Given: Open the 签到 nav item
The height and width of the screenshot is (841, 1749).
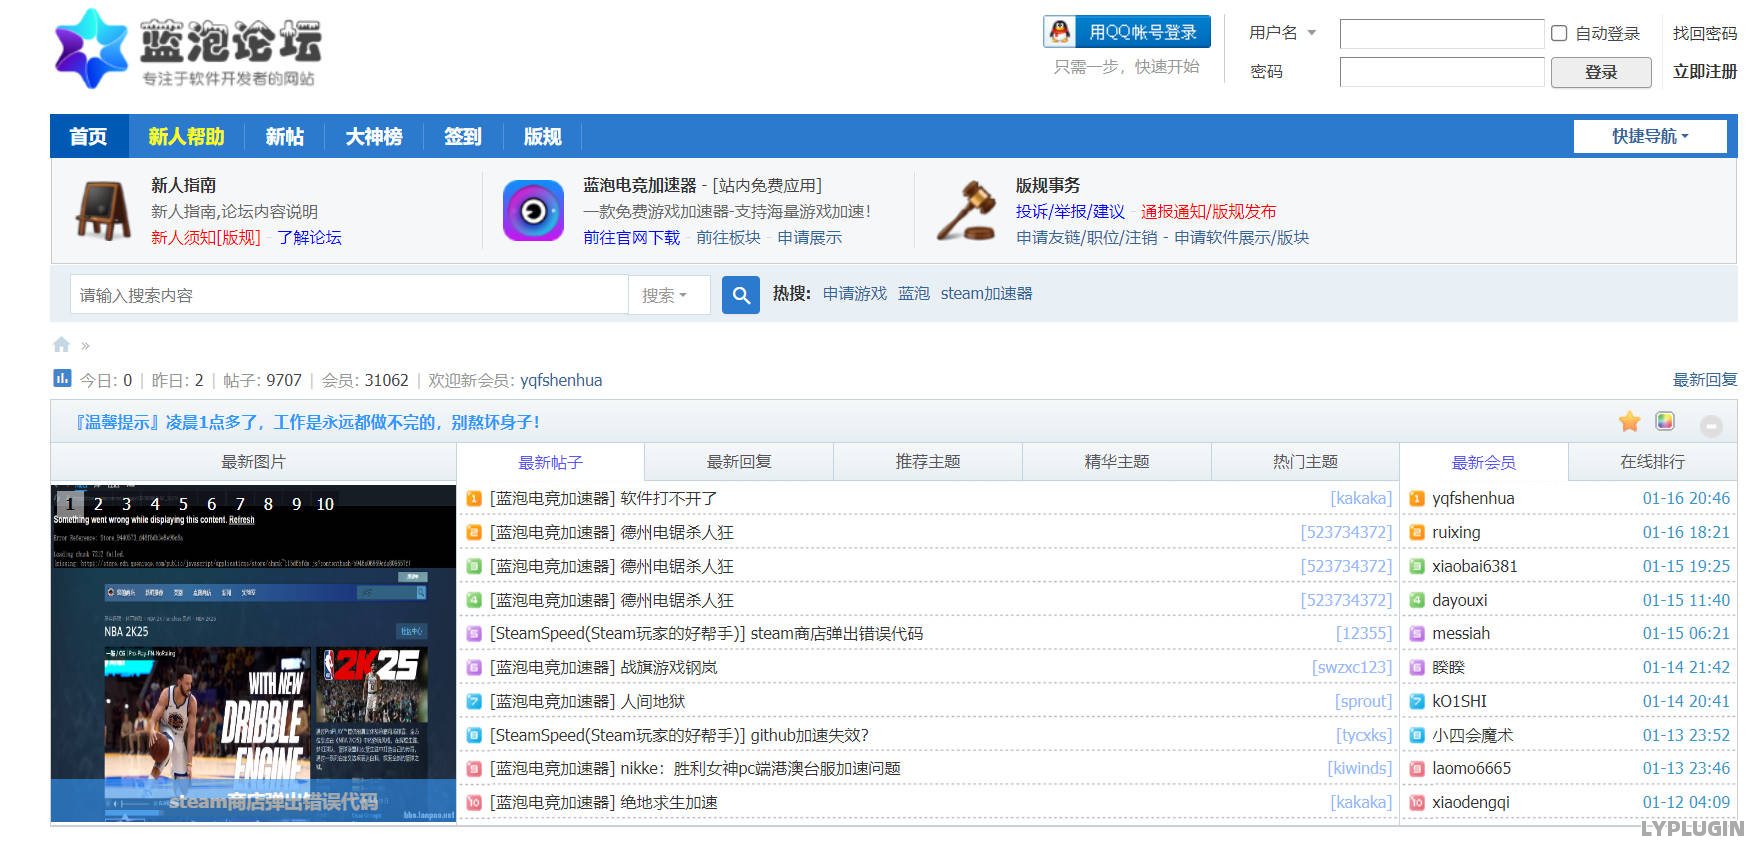Looking at the screenshot, I should (463, 136).
